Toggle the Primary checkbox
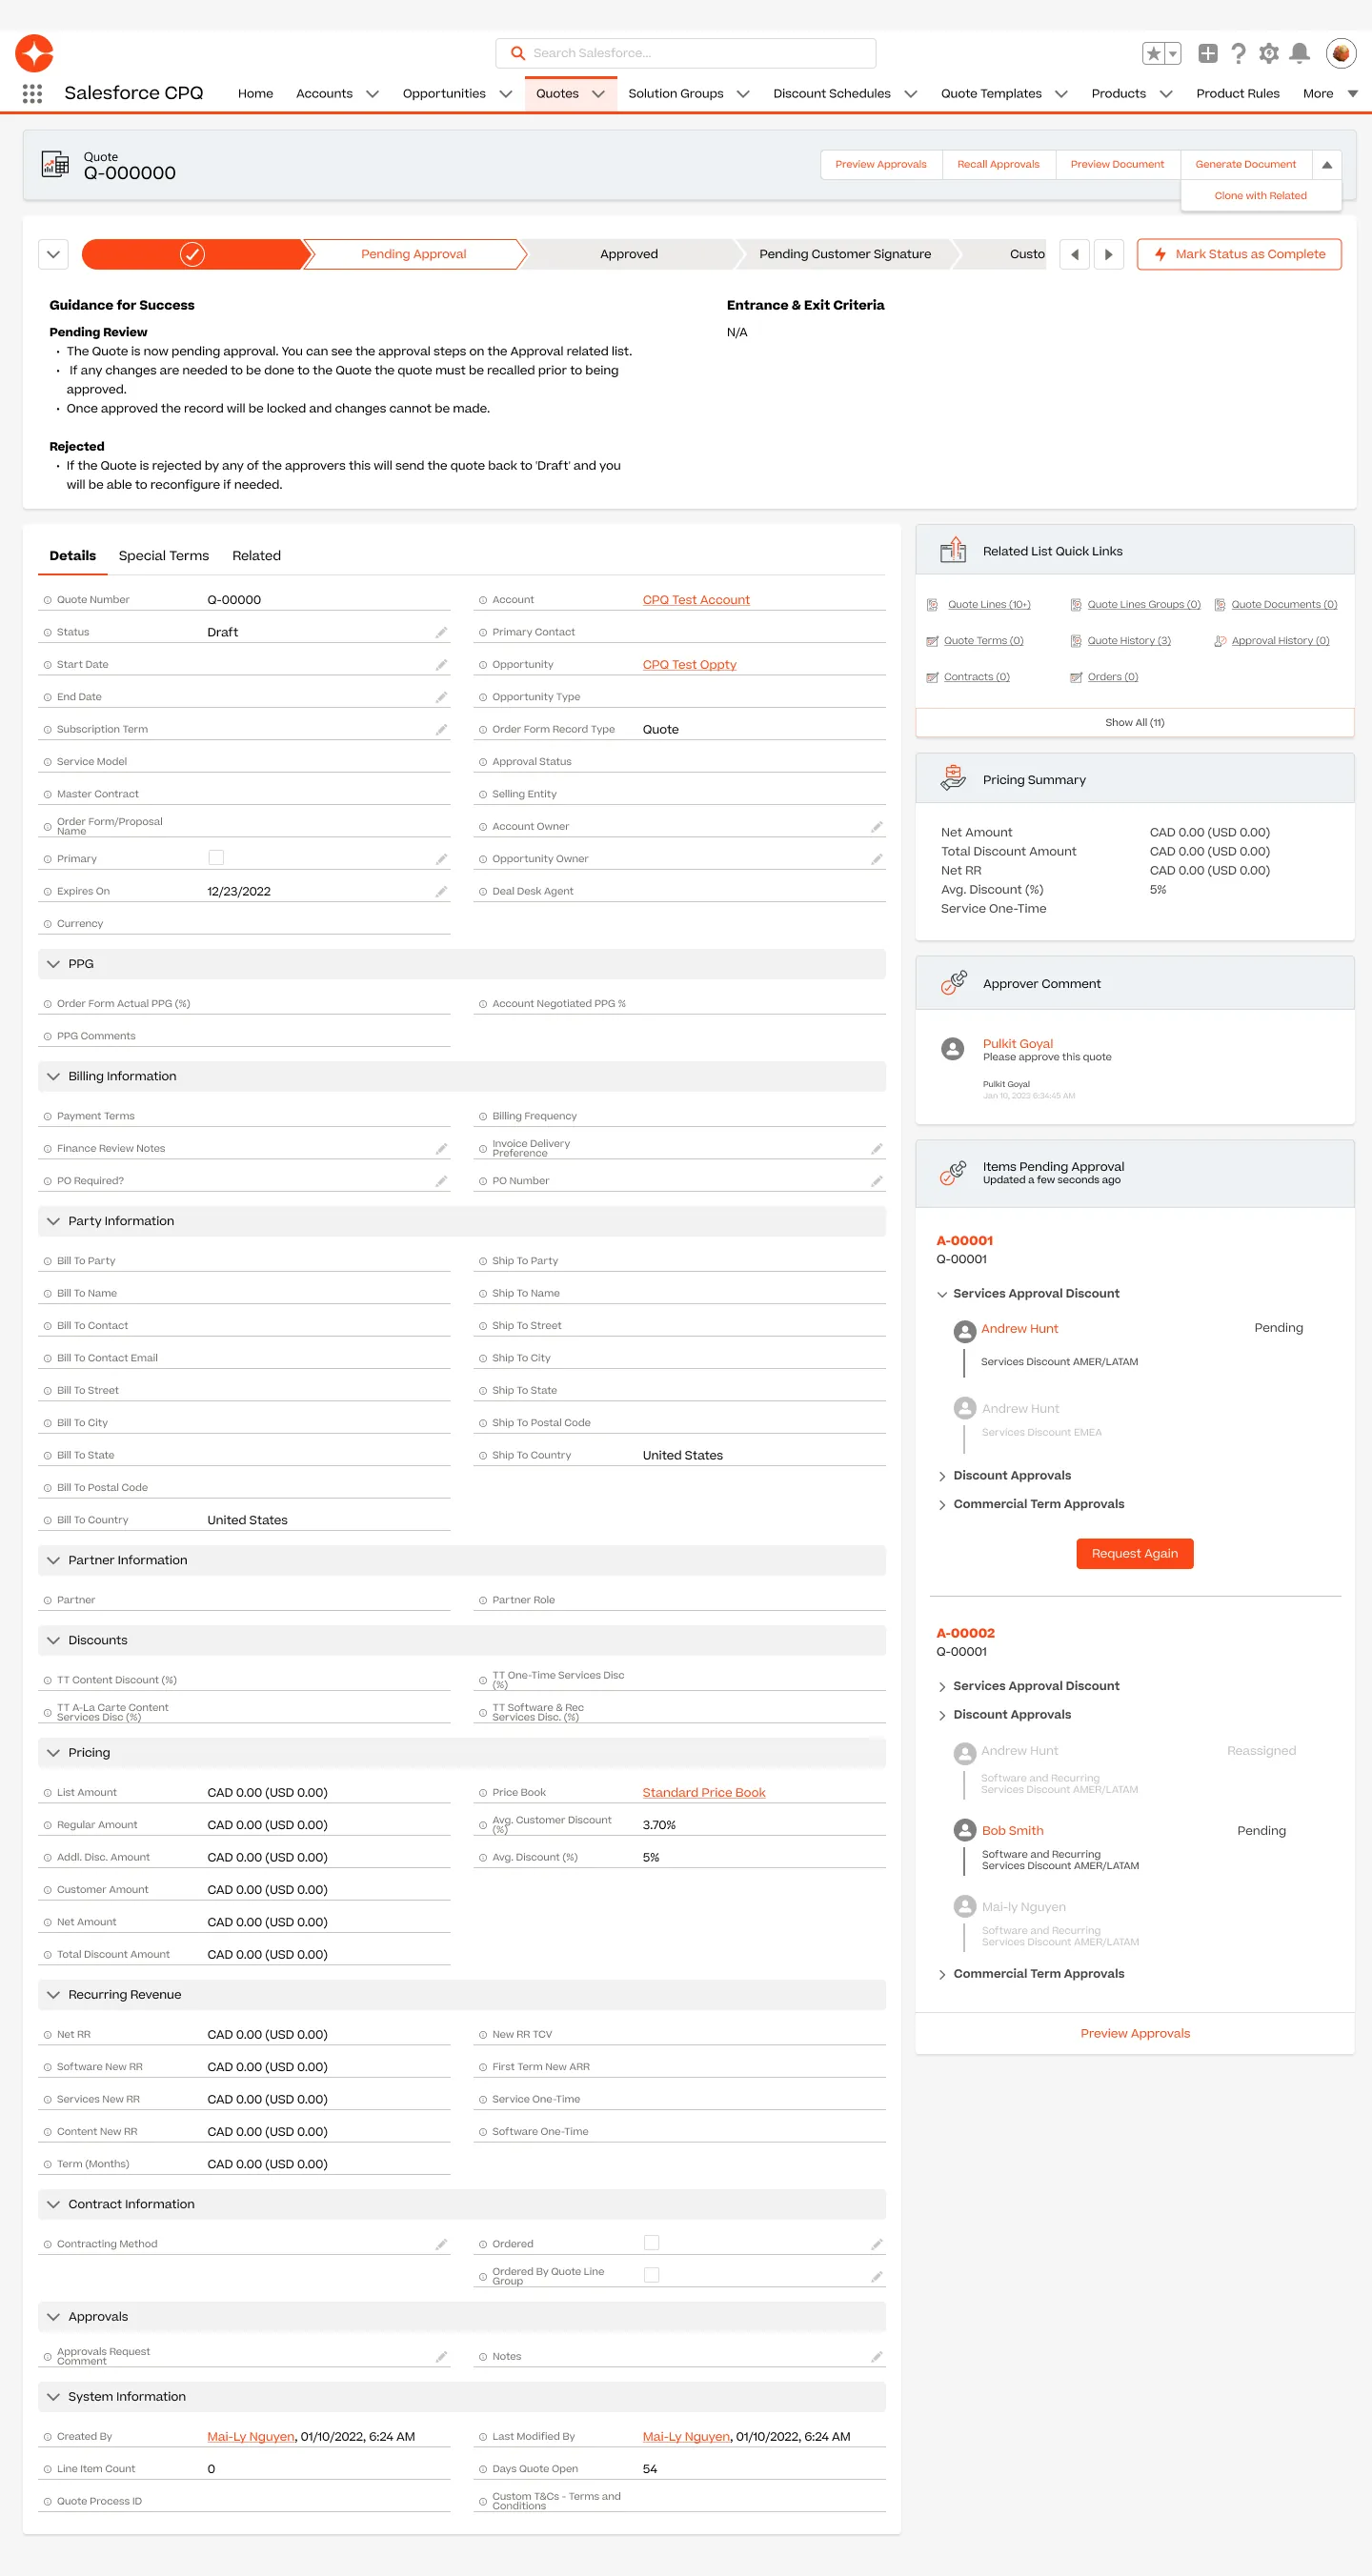The width and height of the screenshot is (1372, 2576). click(x=216, y=857)
